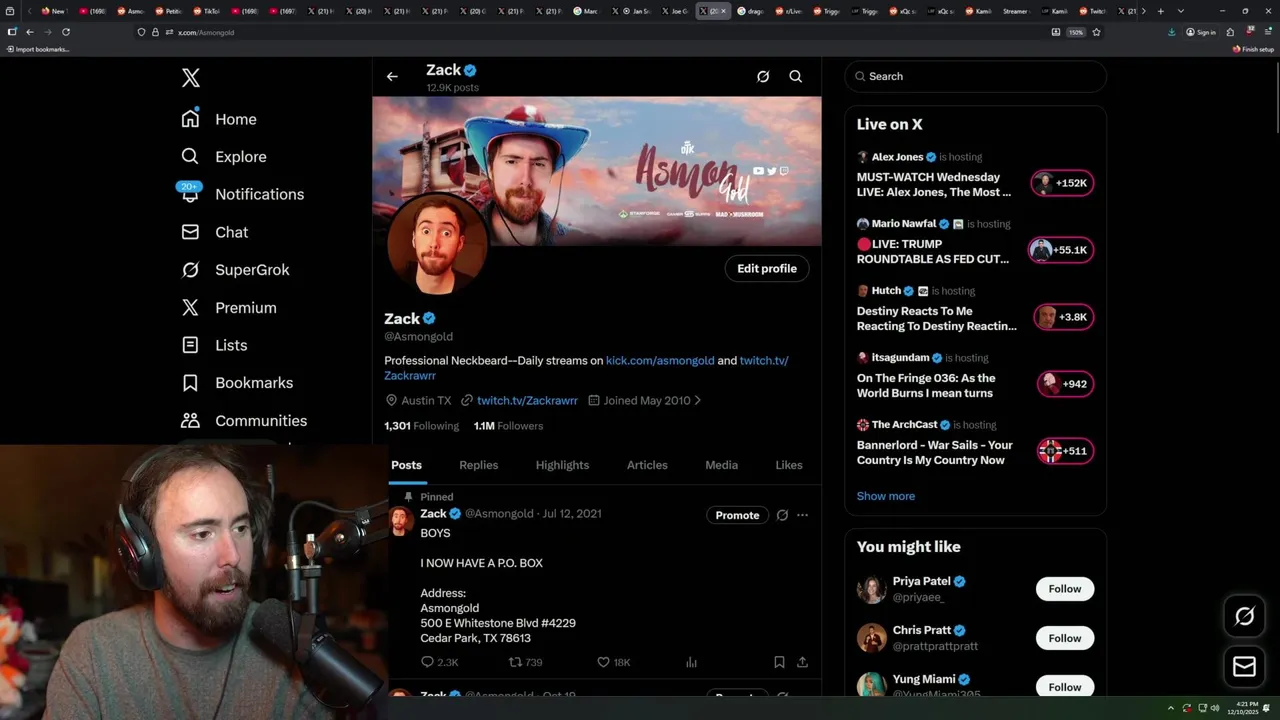This screenshot has width=1280, height=720.
Task: Click the browser reload button
Action: pyautogui.click(x=66, y=32)
